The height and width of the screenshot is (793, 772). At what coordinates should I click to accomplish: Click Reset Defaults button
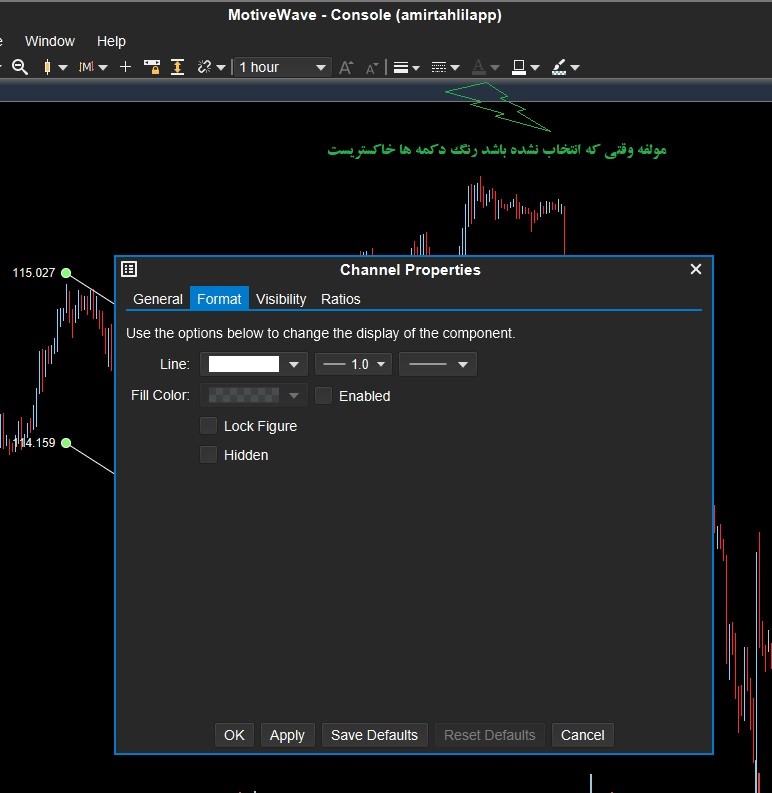tap(490, 735)
